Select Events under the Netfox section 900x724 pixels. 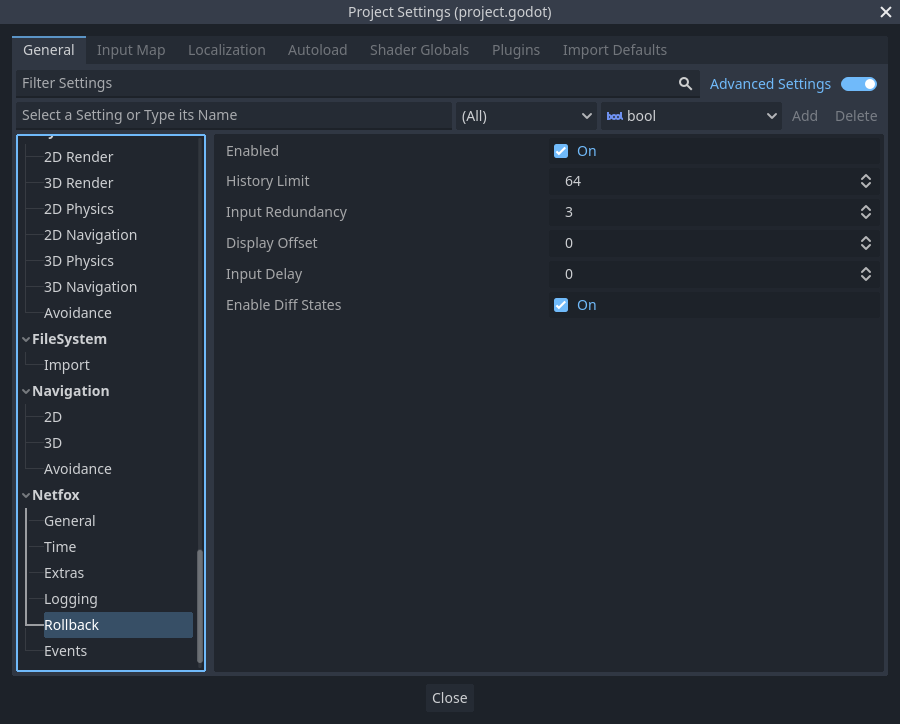(65, 650)
